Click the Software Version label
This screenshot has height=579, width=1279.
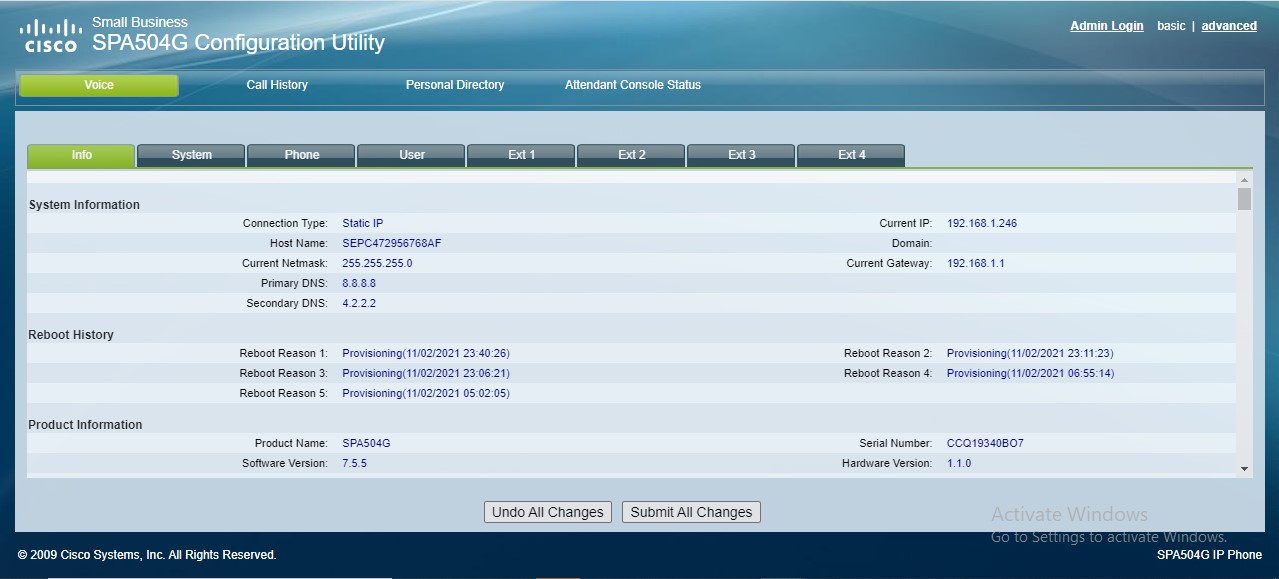tap(285, 463)
